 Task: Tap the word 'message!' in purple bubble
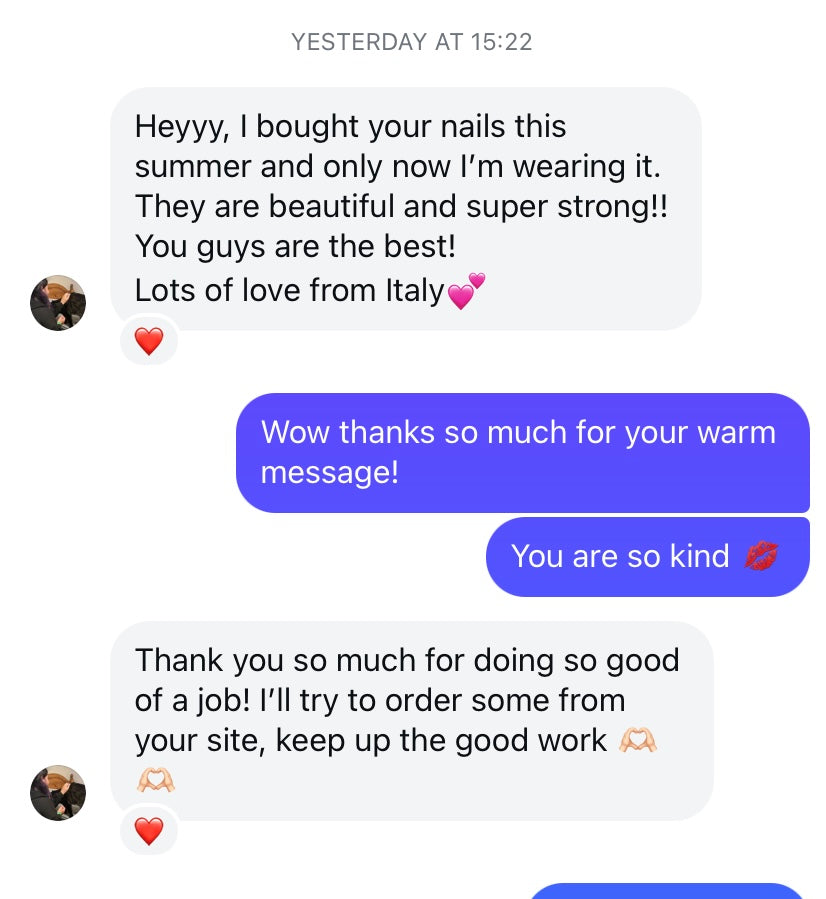(x=330, y=473)
